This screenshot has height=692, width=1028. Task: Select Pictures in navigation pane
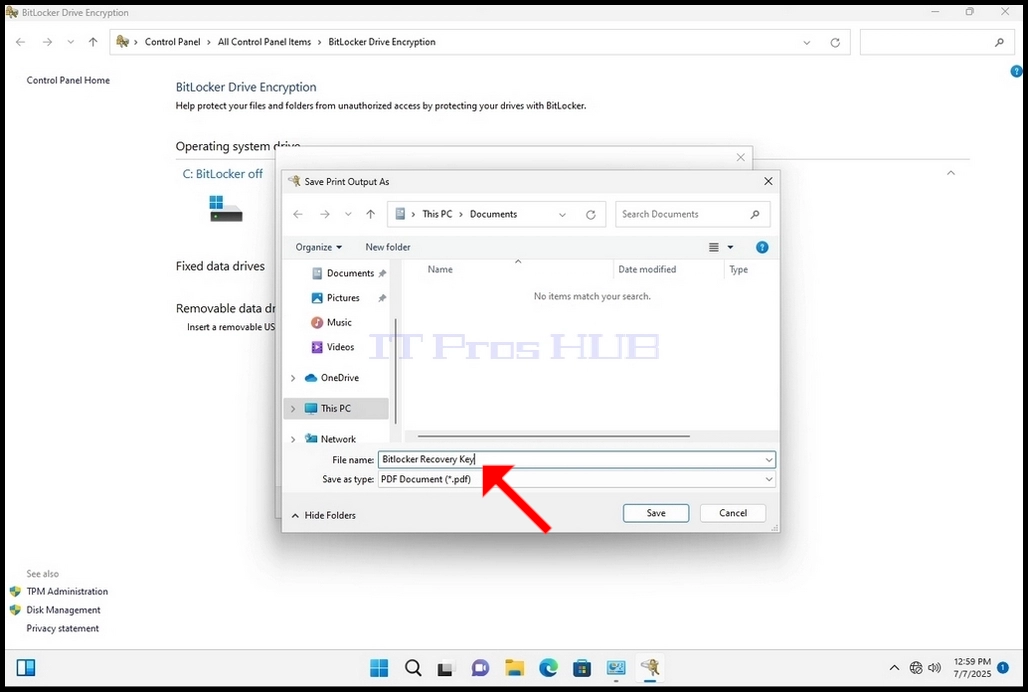[343, 298]
